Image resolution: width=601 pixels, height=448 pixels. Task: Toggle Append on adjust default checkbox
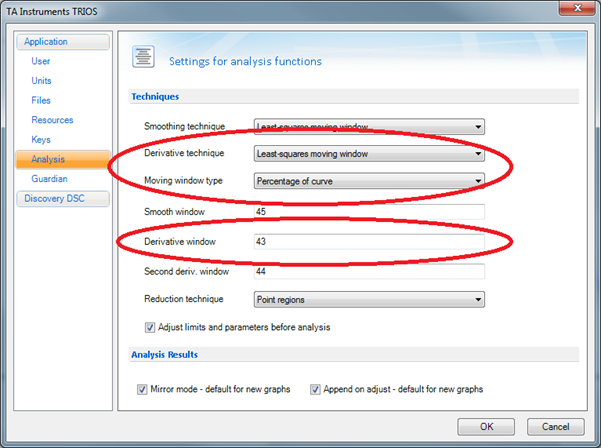click(315, 390)
